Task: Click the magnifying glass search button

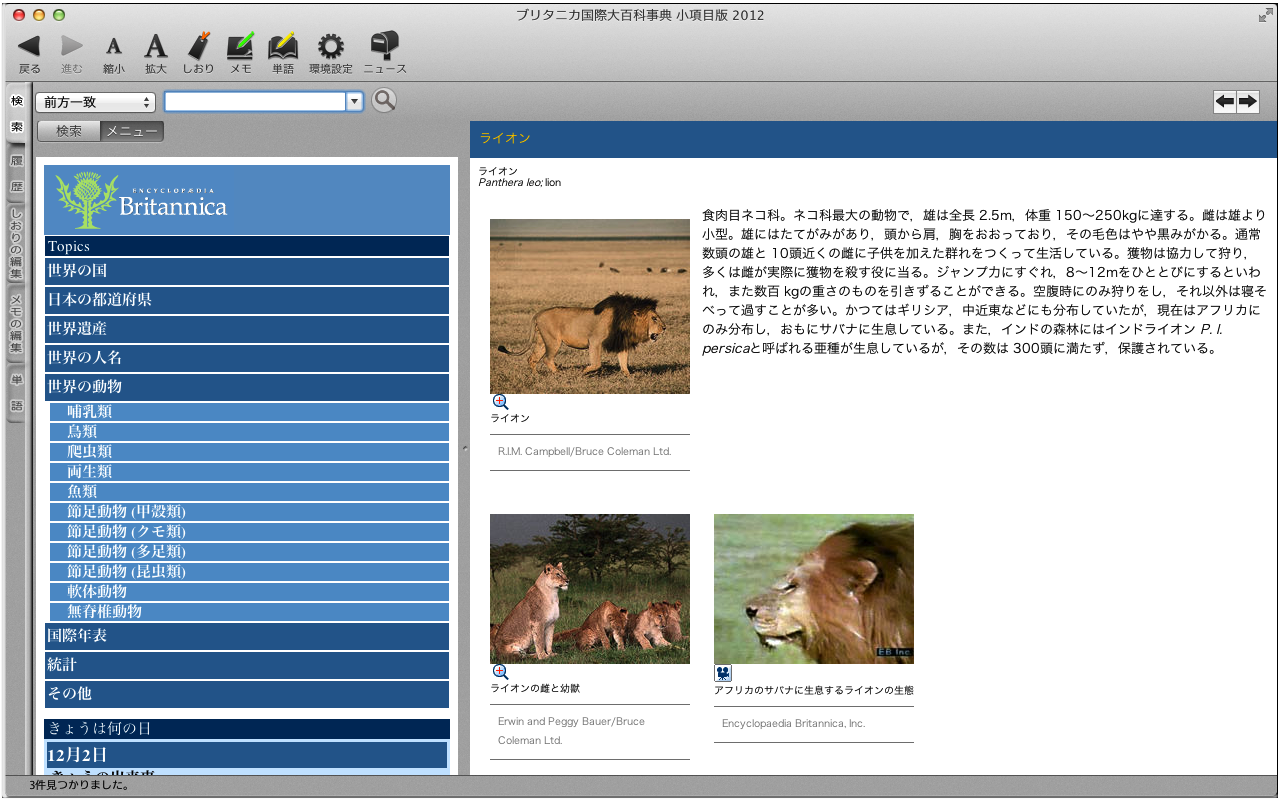Action: (x=384, y=101)
